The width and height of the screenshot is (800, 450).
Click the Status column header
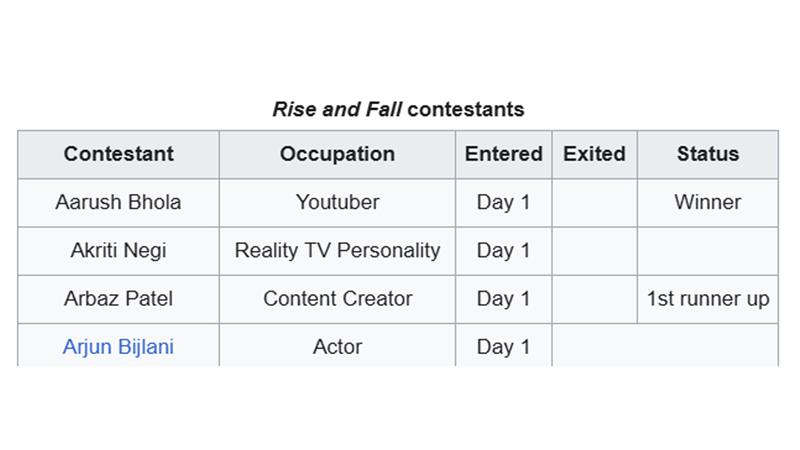pos(707,154)
